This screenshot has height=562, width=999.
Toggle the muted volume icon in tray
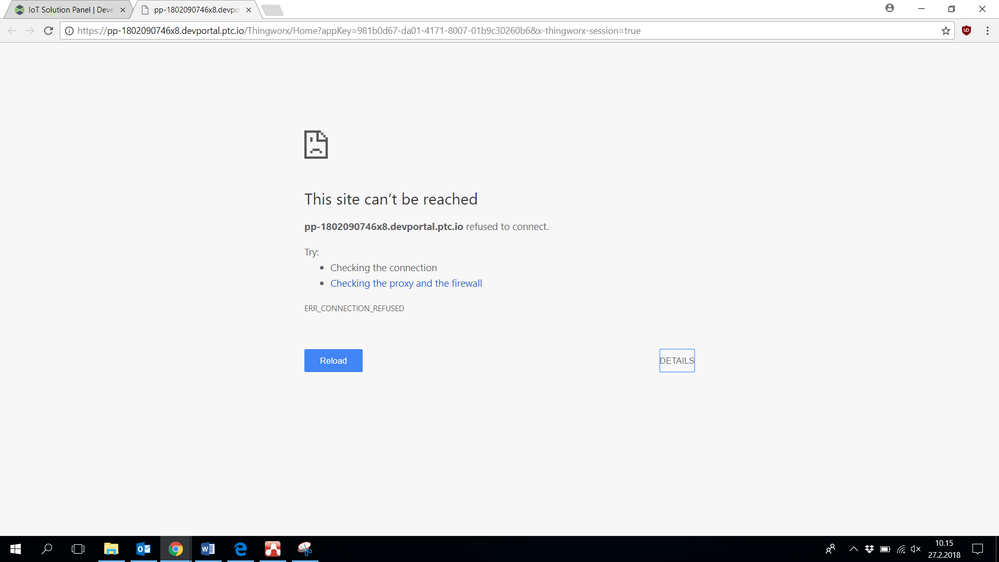[x=916, y=549]
